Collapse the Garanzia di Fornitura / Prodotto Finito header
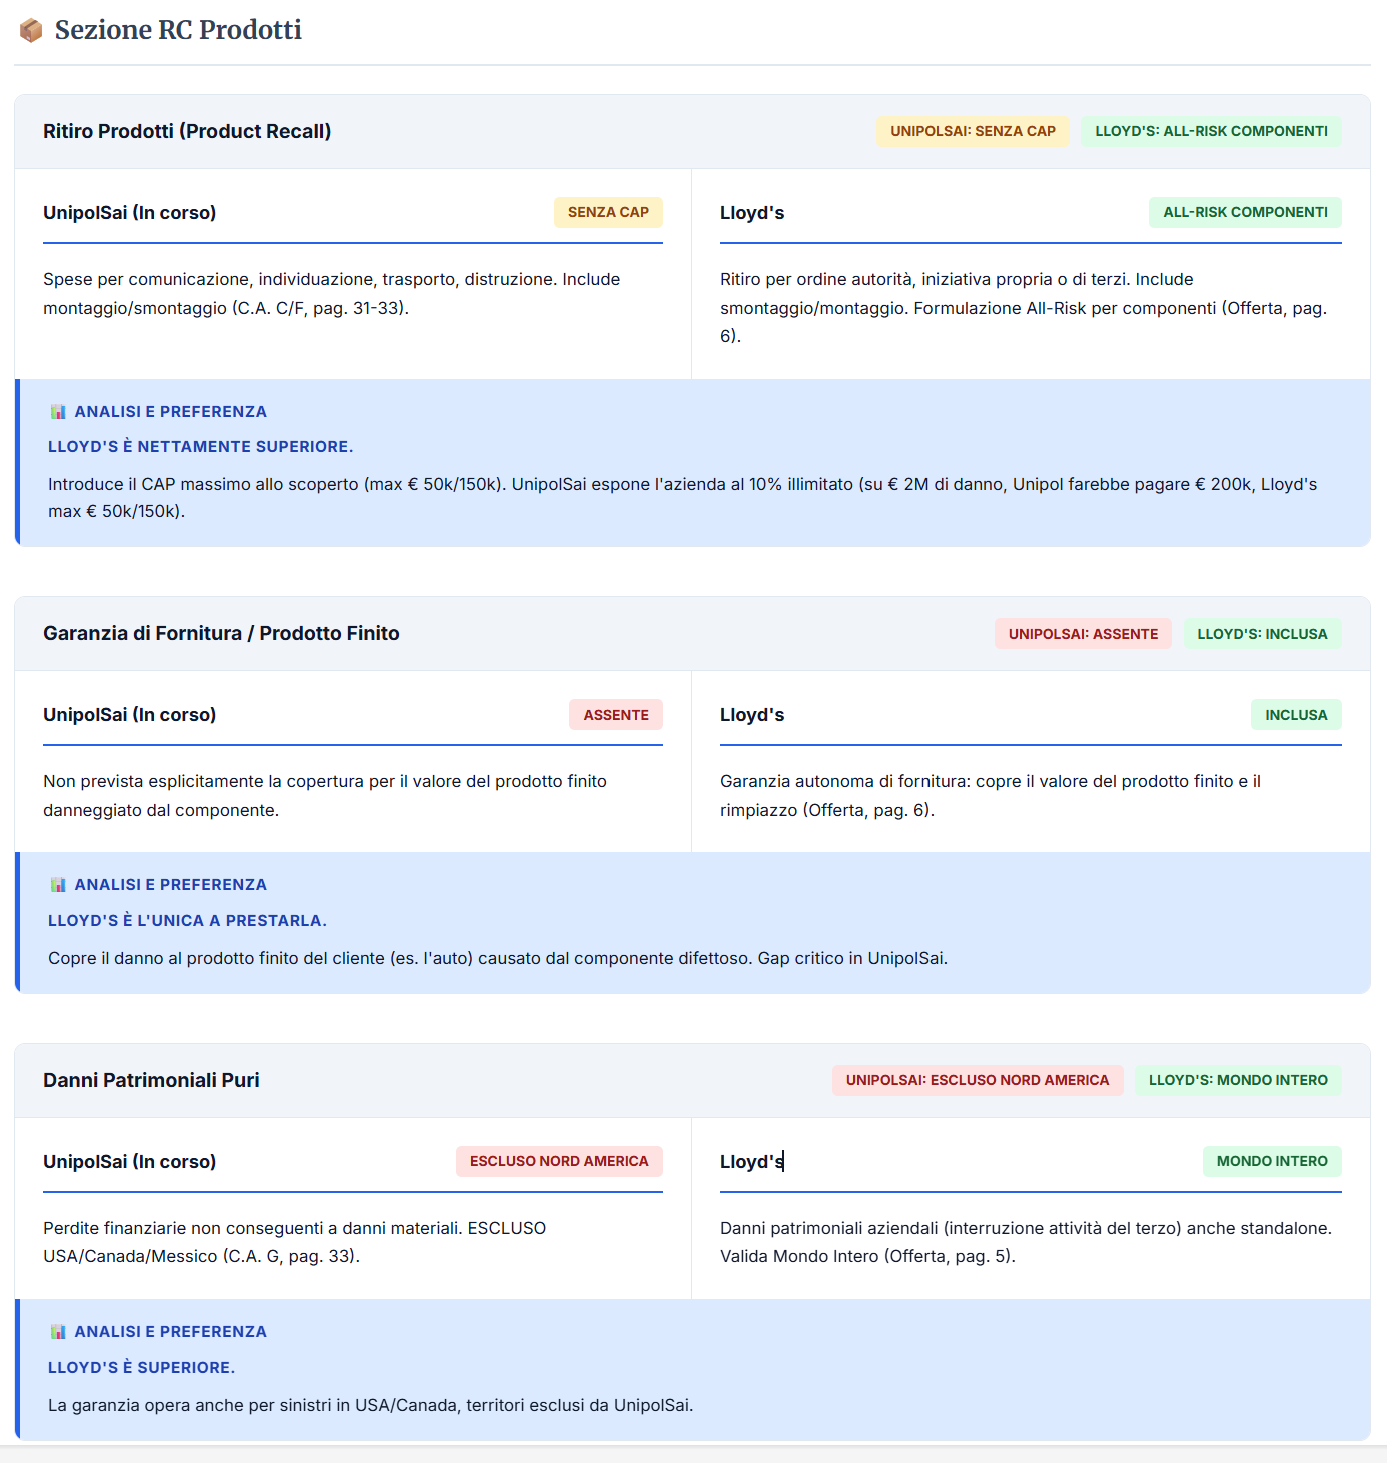Screen dimensions: 1387x1463 click(221, 633)
